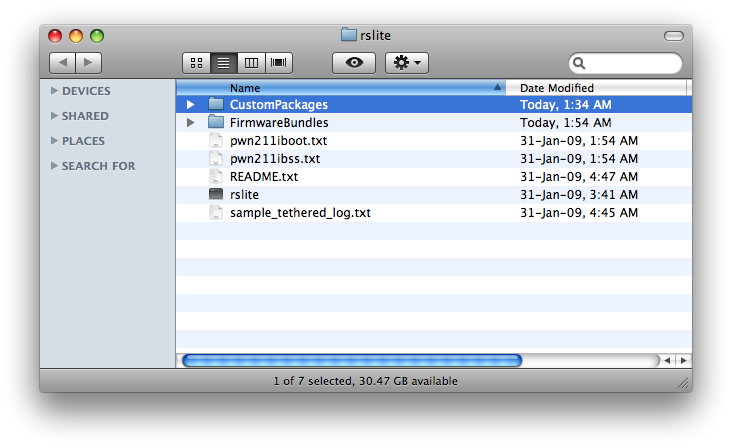Sort by the Date Modified column header
The height and width of the screenshot is (447, 732).
point(595,88)
